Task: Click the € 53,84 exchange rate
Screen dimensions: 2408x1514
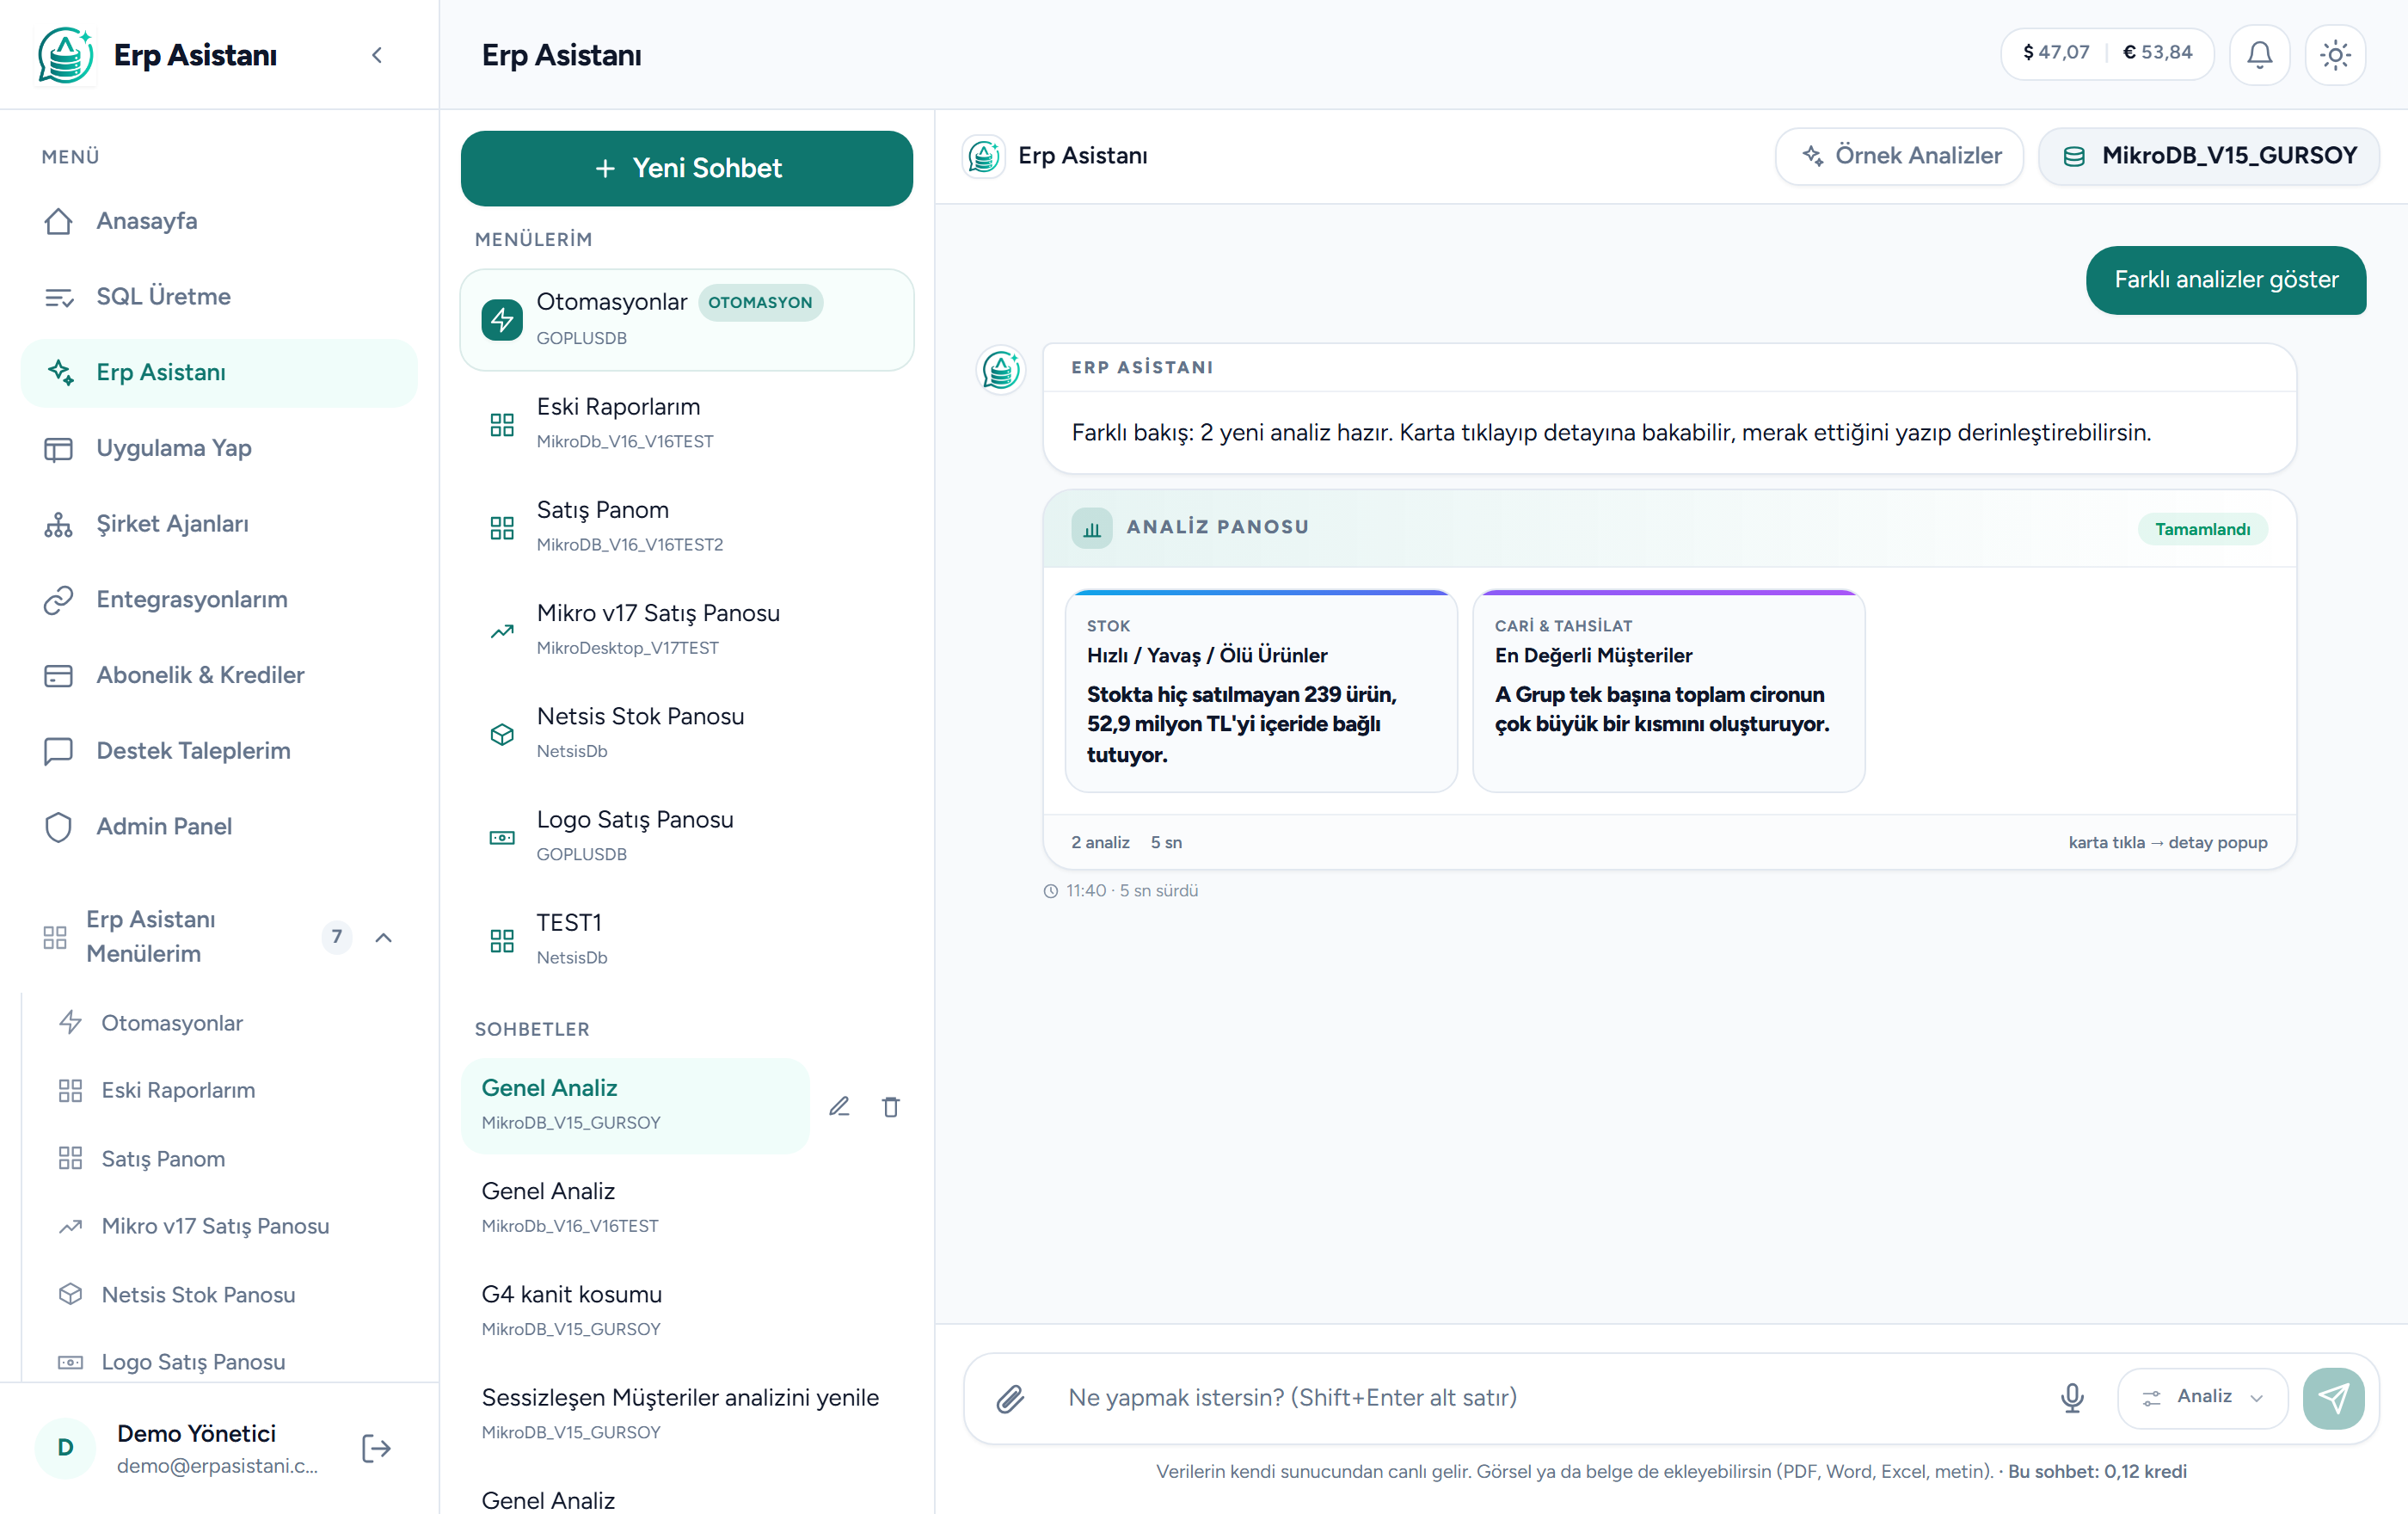Action: [x=2158, y=53]
